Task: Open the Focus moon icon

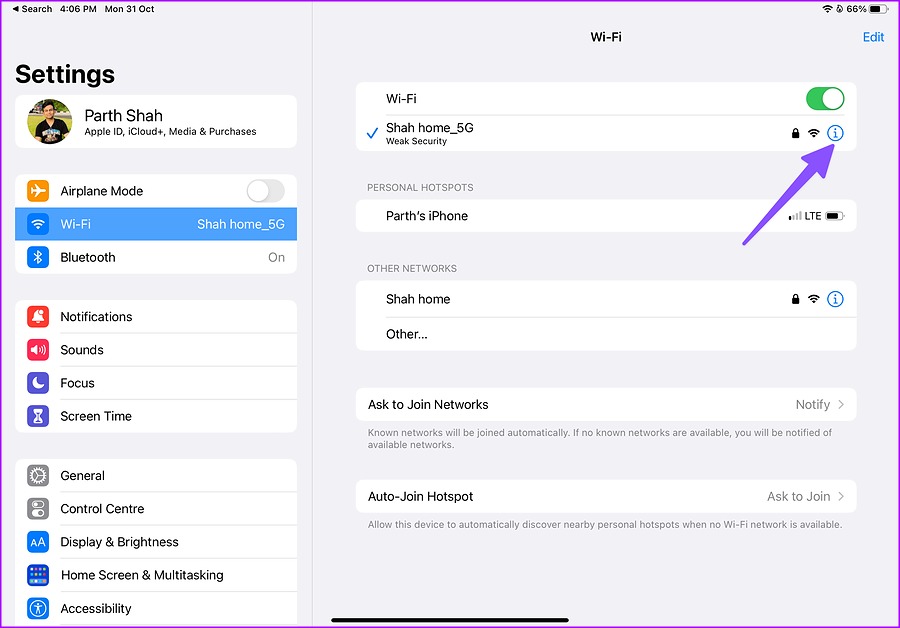Action: tap(38, 383)
